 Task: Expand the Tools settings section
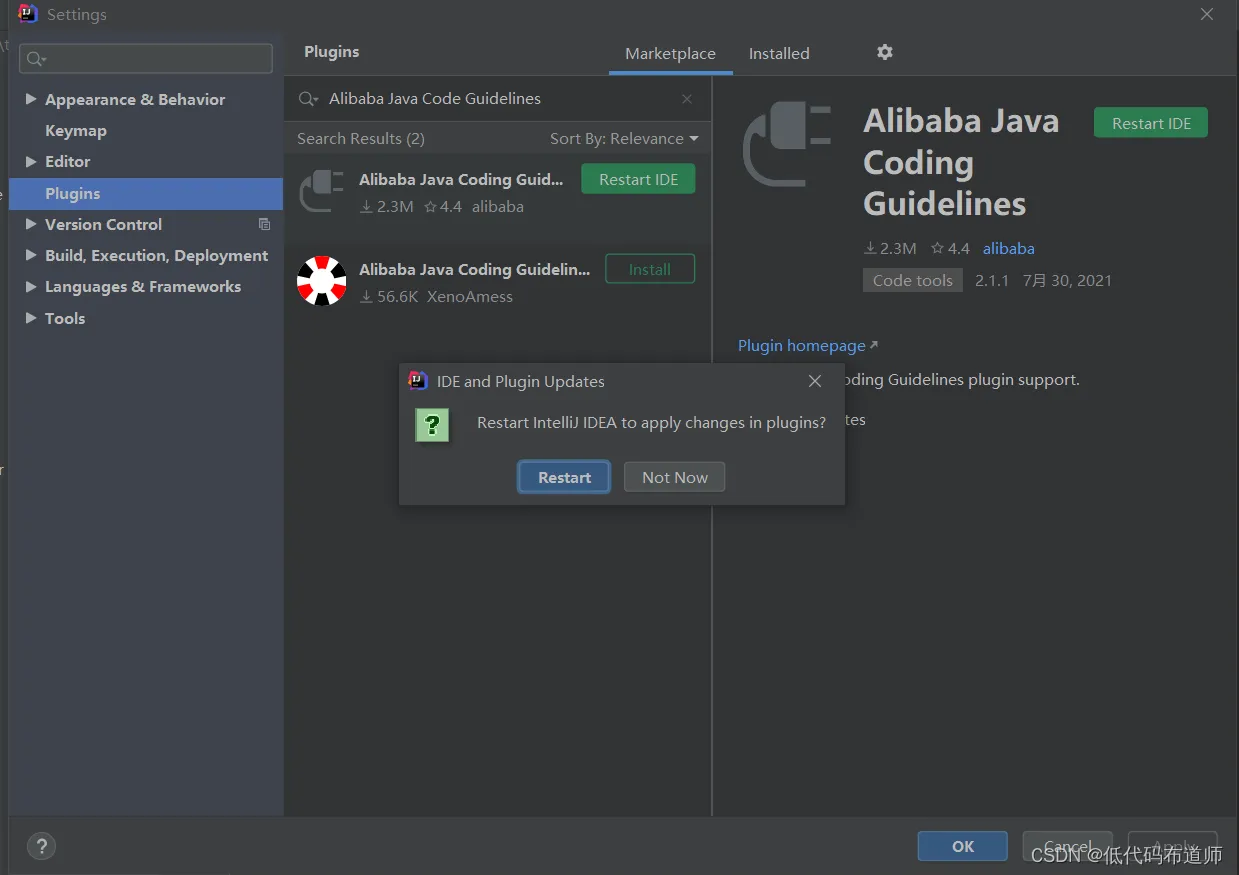(x=31, y=318)
